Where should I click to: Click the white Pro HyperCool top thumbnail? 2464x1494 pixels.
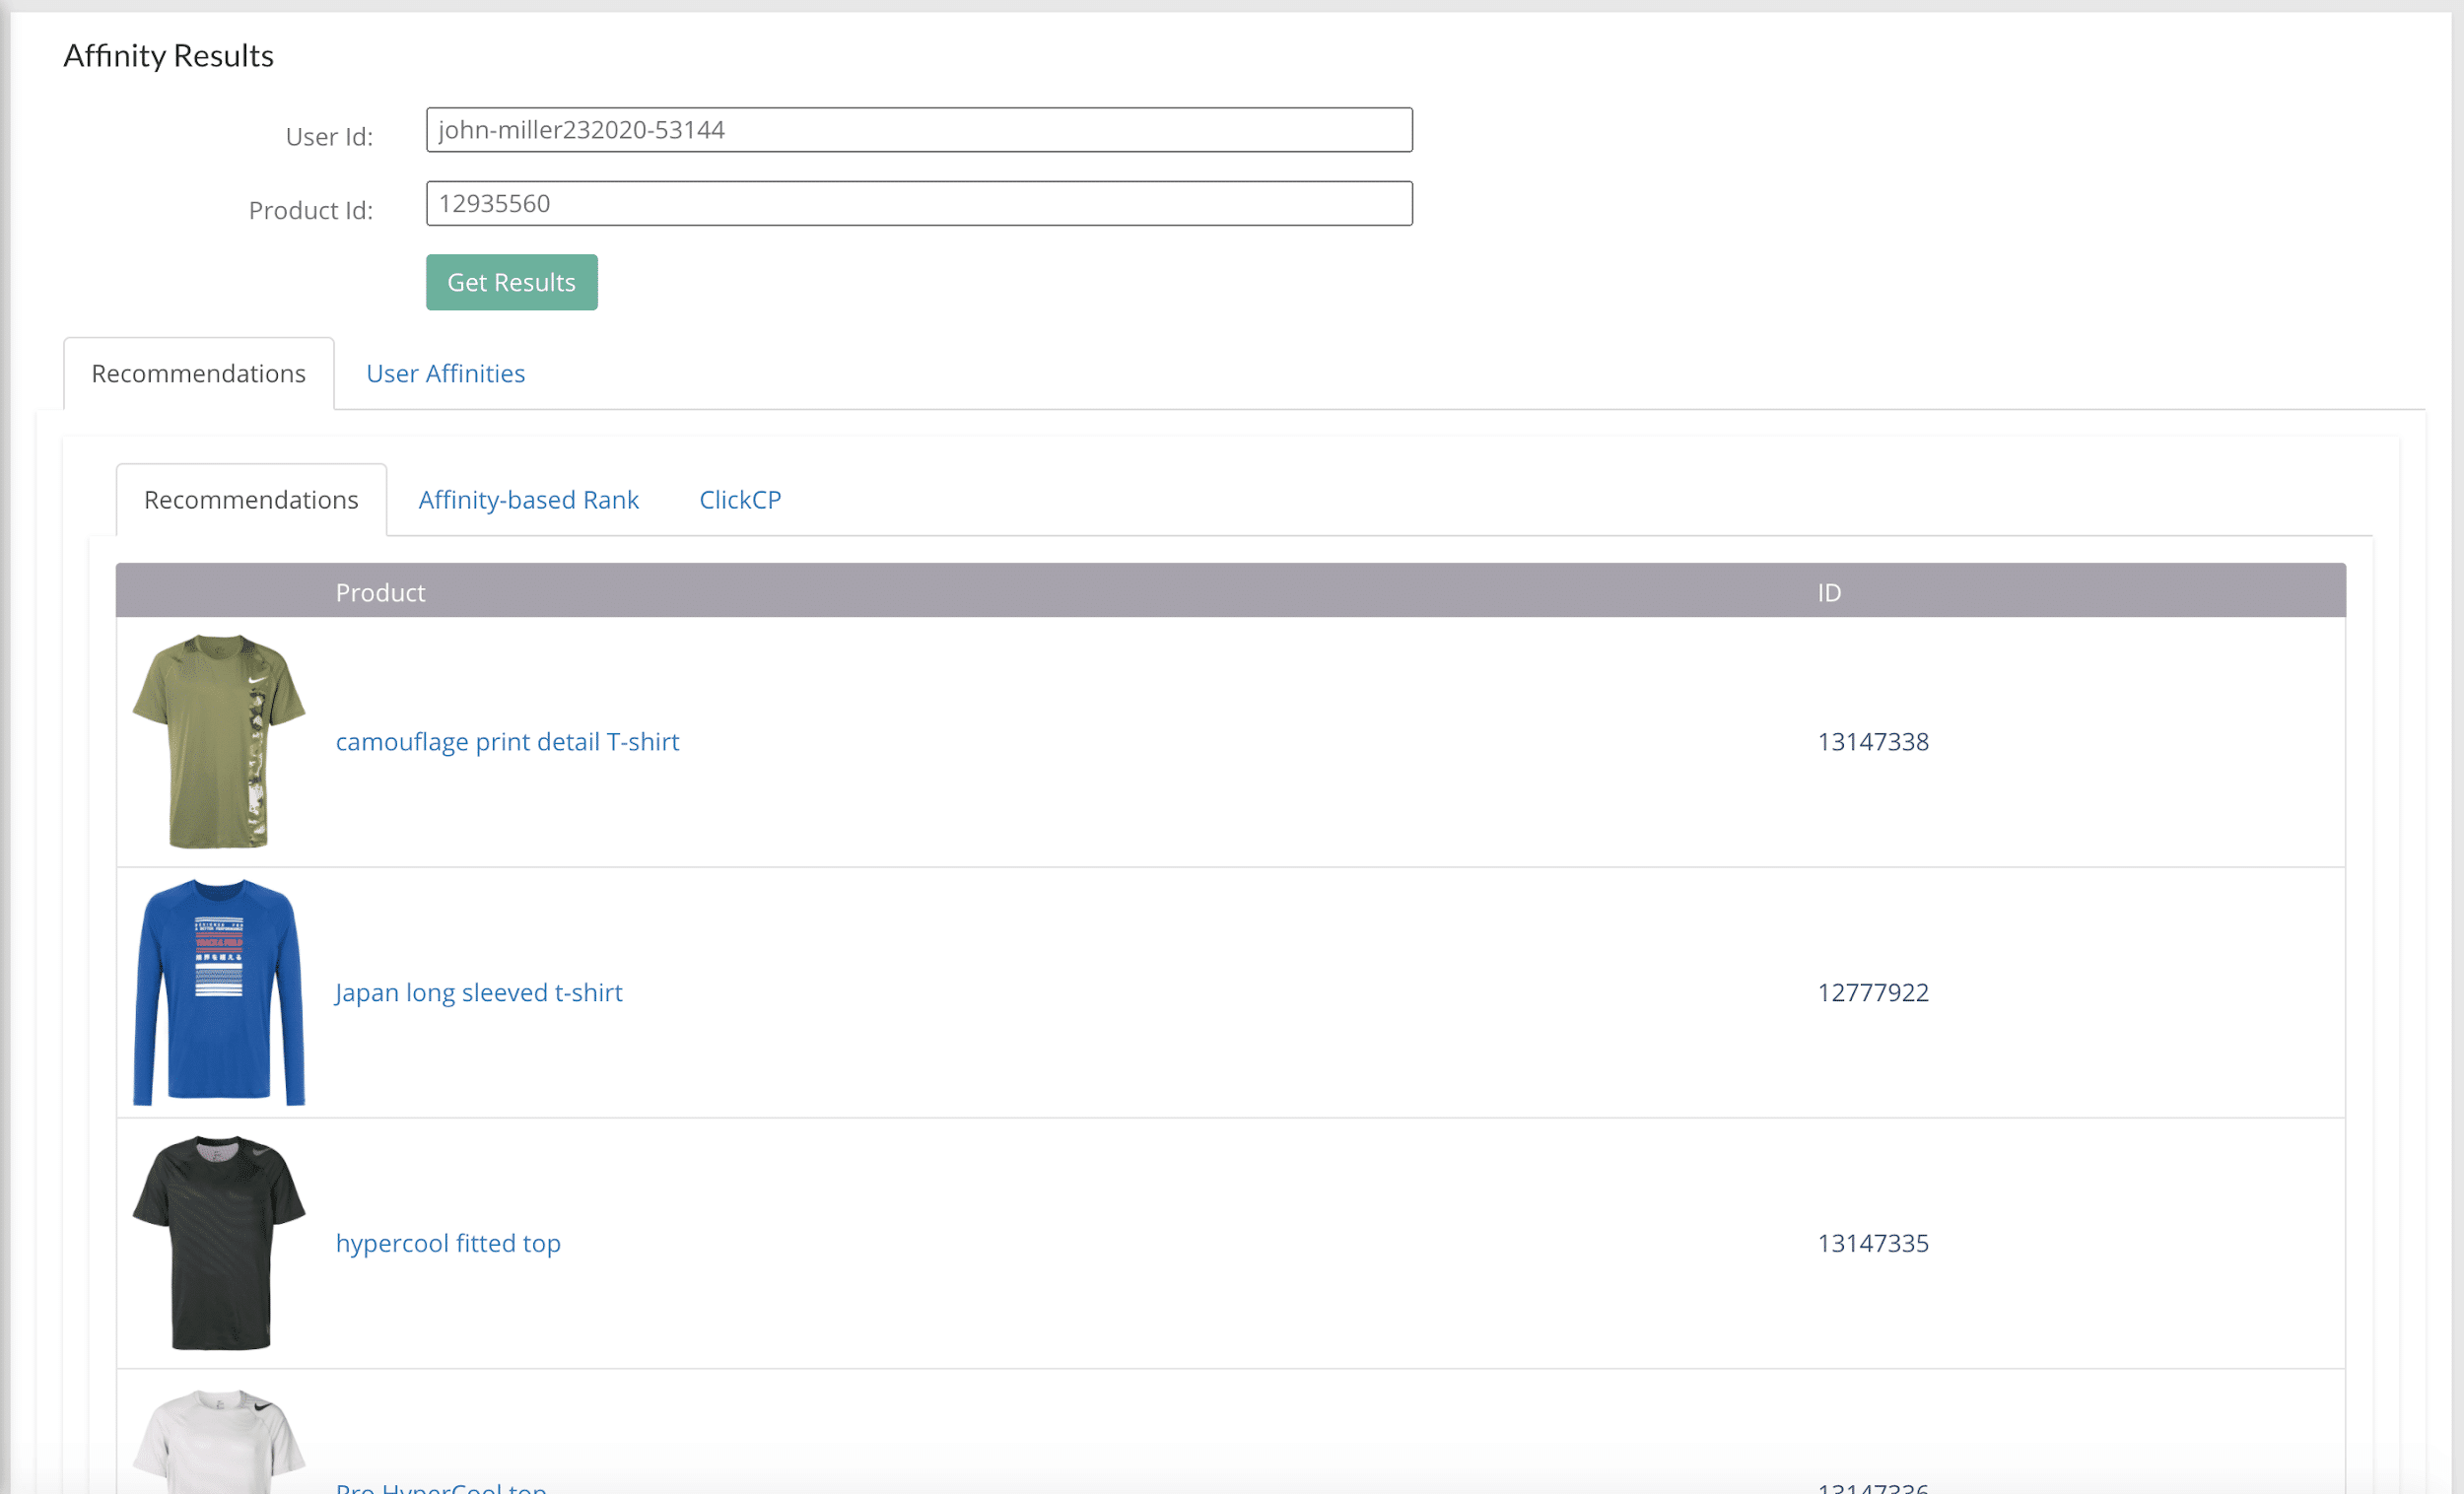tap(219, 1441)
